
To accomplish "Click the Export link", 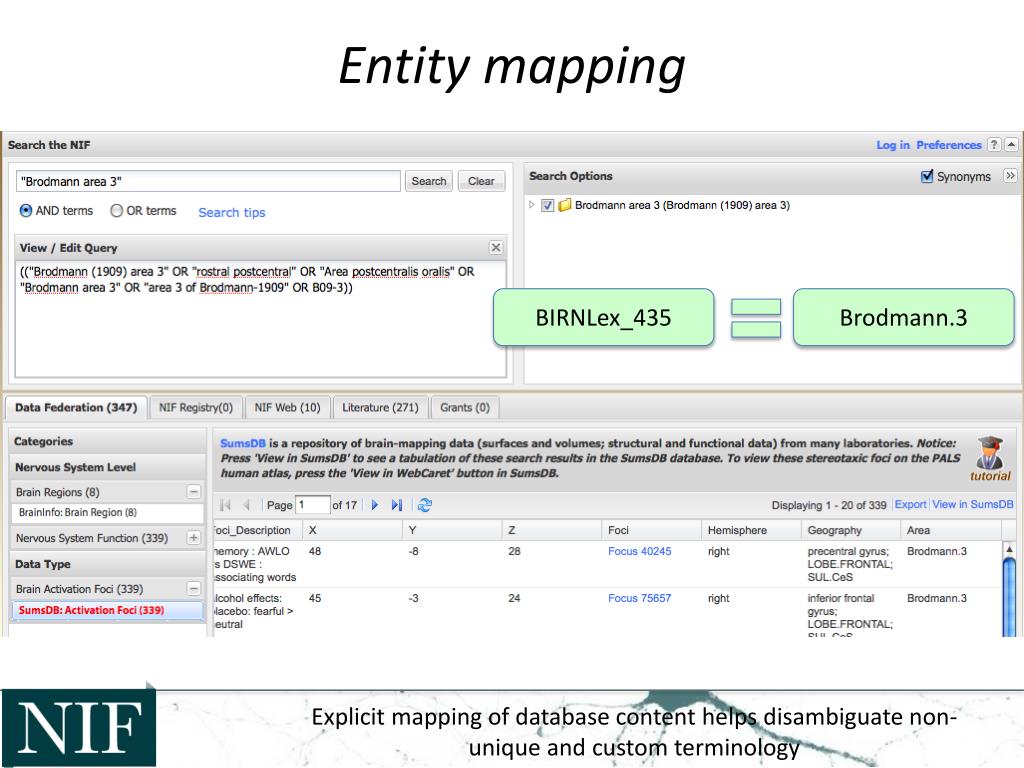I will click(x=910, y=504).
